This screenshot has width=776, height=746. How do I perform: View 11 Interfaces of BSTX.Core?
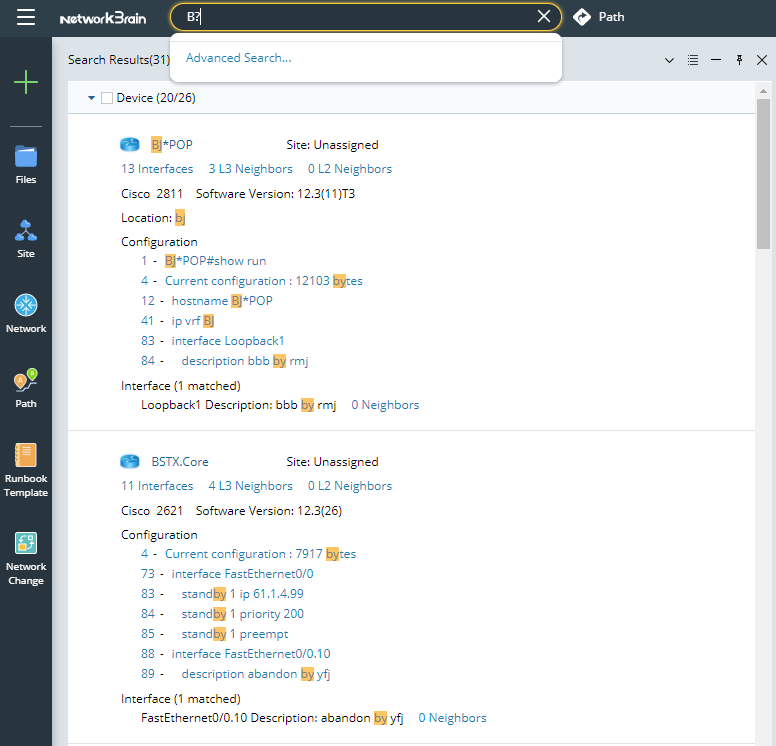pyautogui.click(x=157, y=486)
